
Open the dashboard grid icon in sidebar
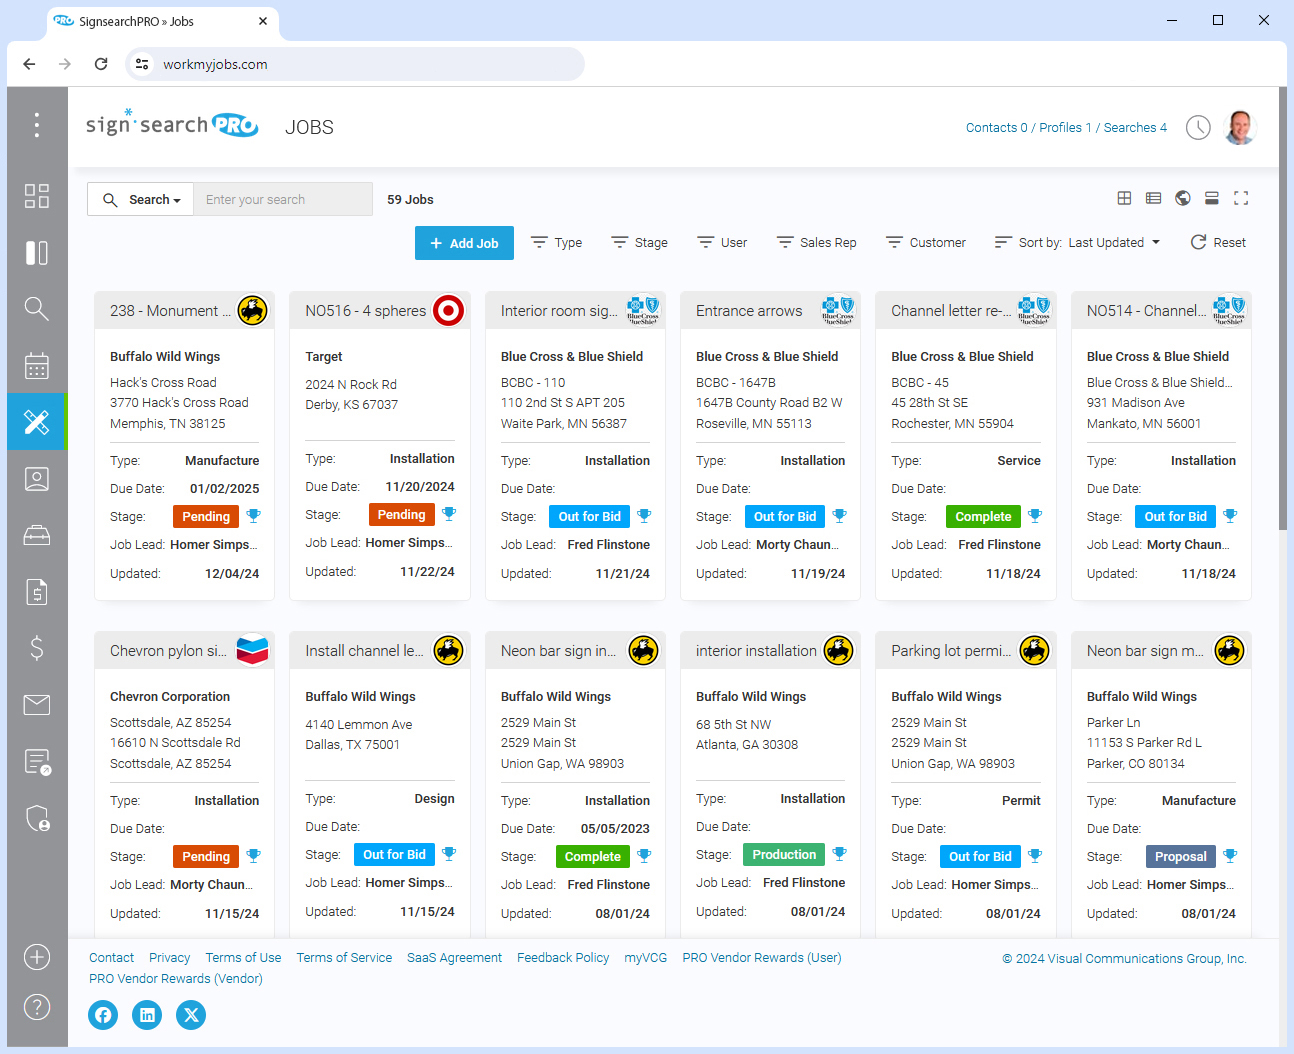[37, 196]
